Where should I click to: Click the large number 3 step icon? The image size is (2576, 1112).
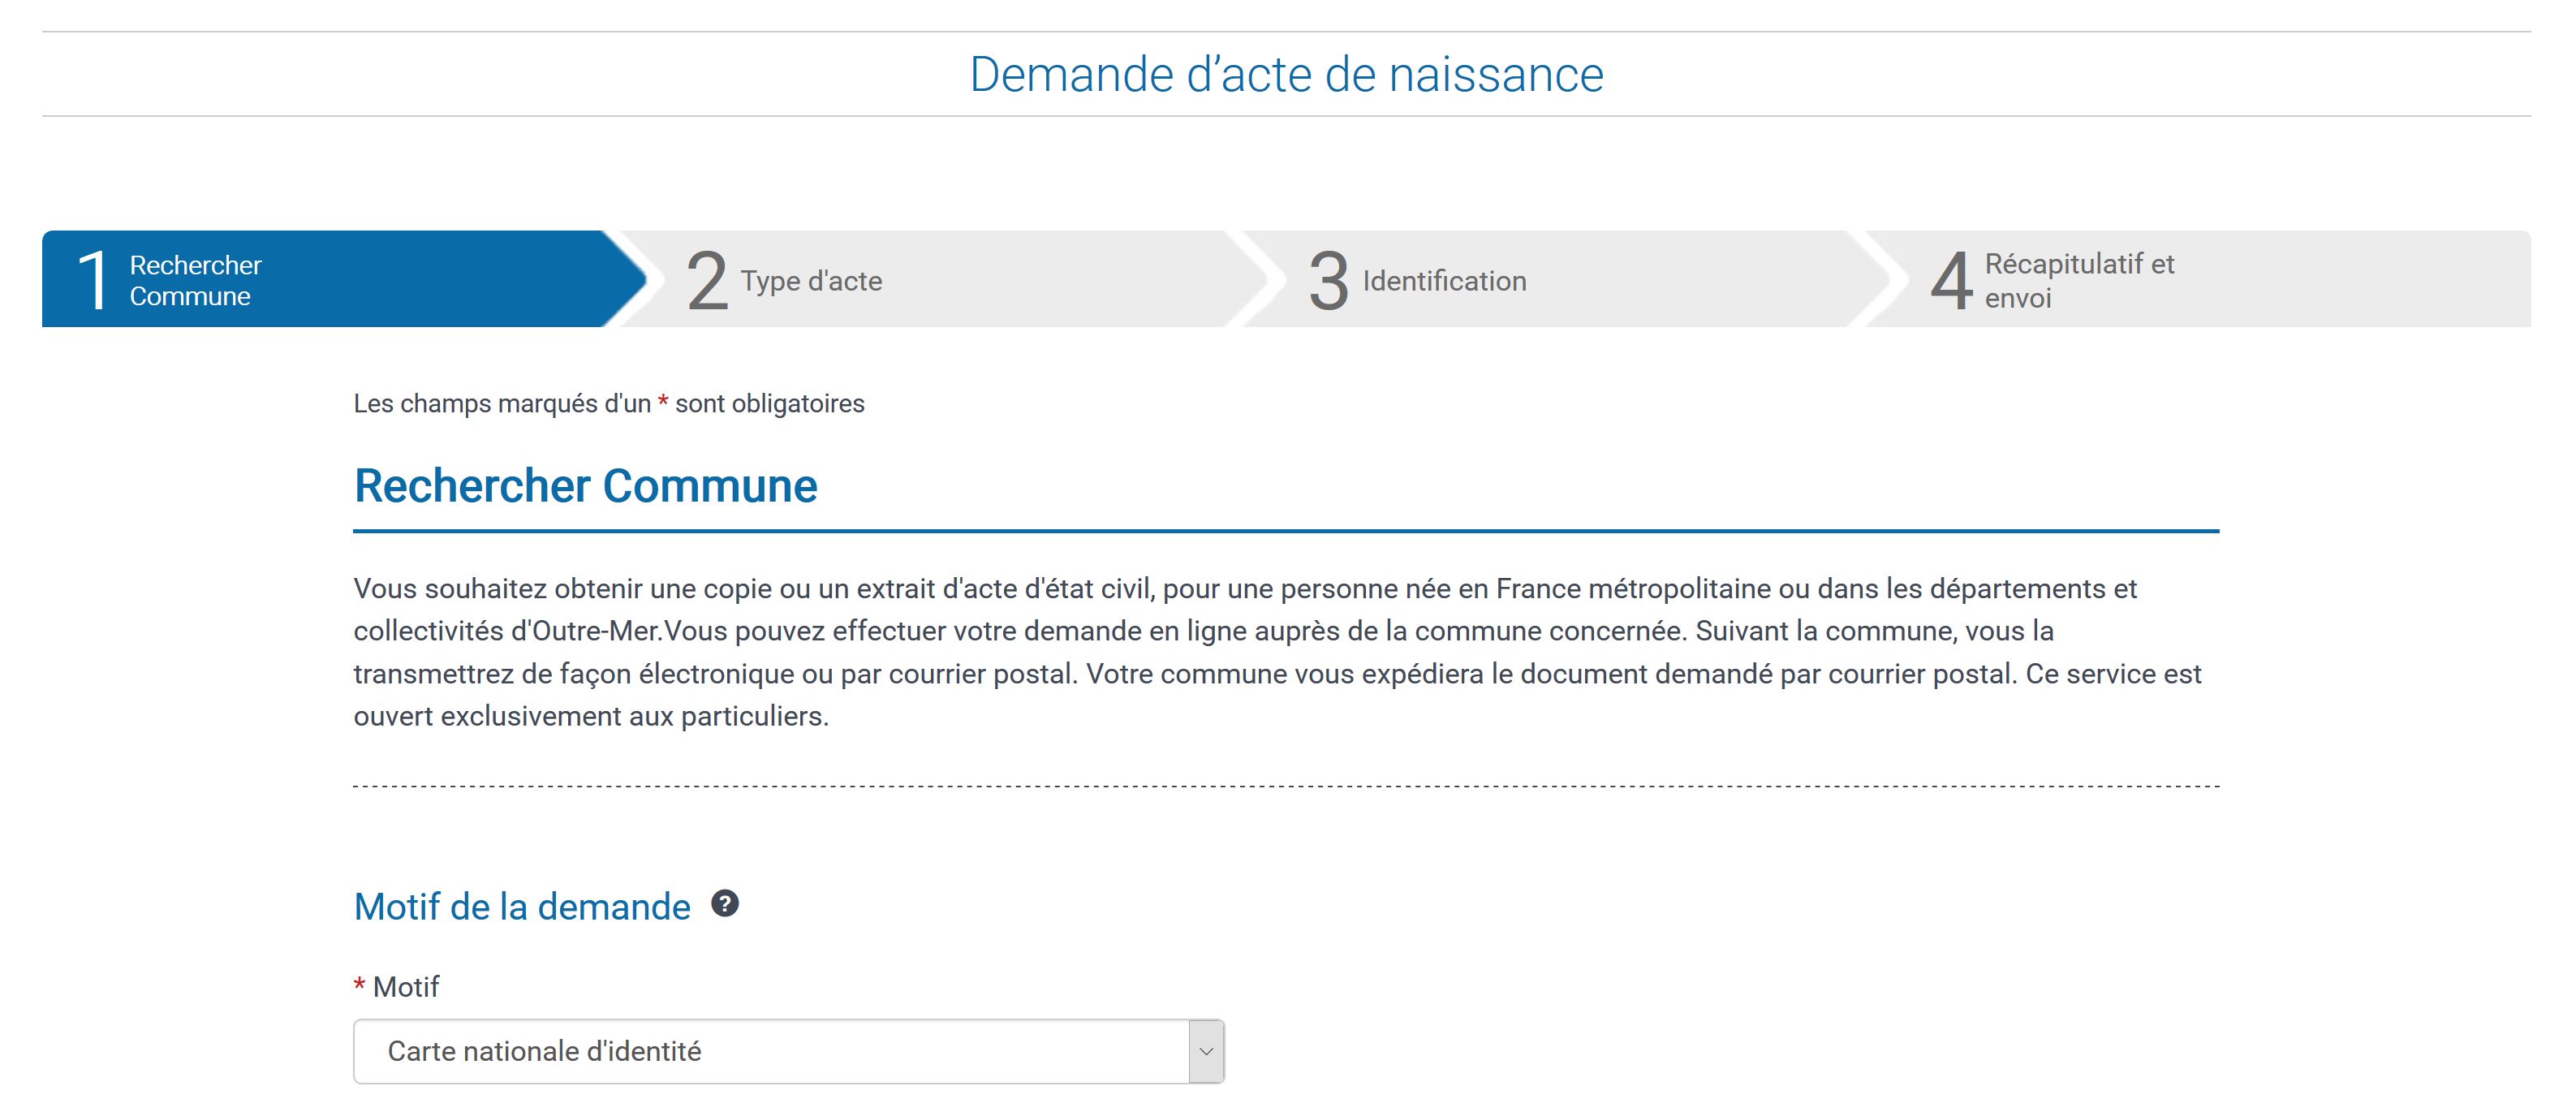(1328, 281)
